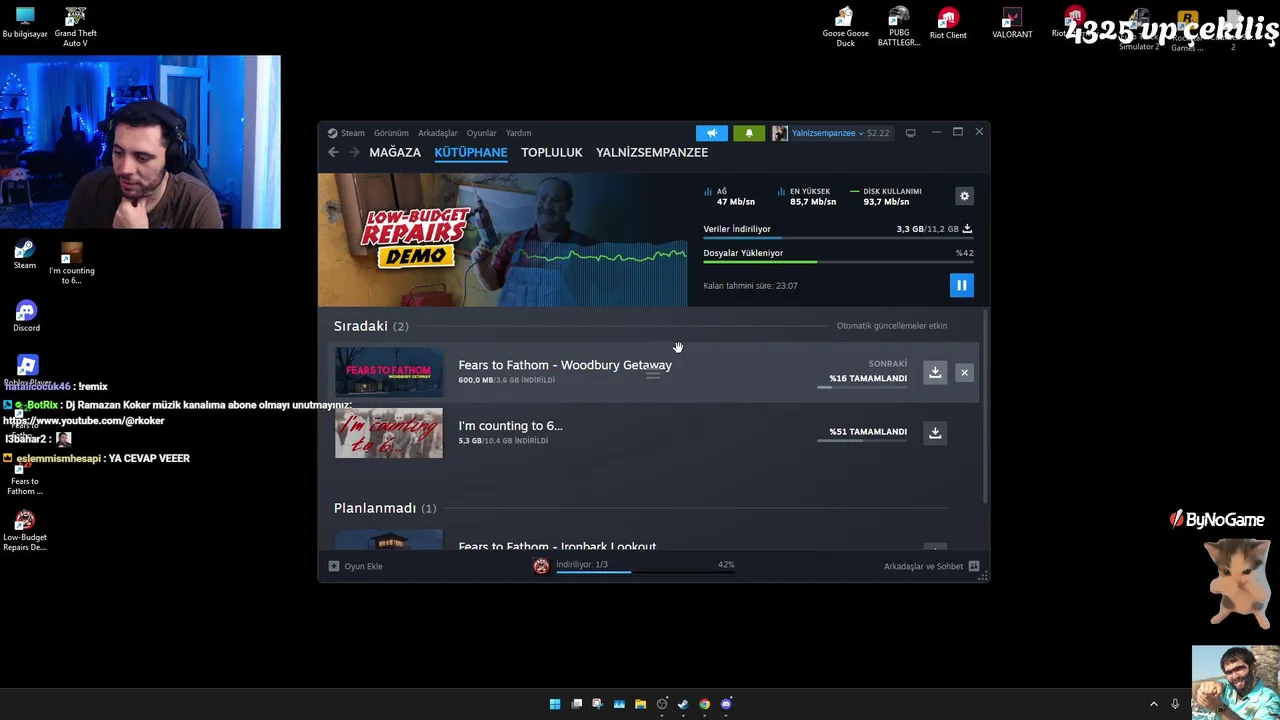Click Otomatik güncellemeler etkin text
The width and height of the screenshot is (1280, 720).
click(x=892, y=326)
